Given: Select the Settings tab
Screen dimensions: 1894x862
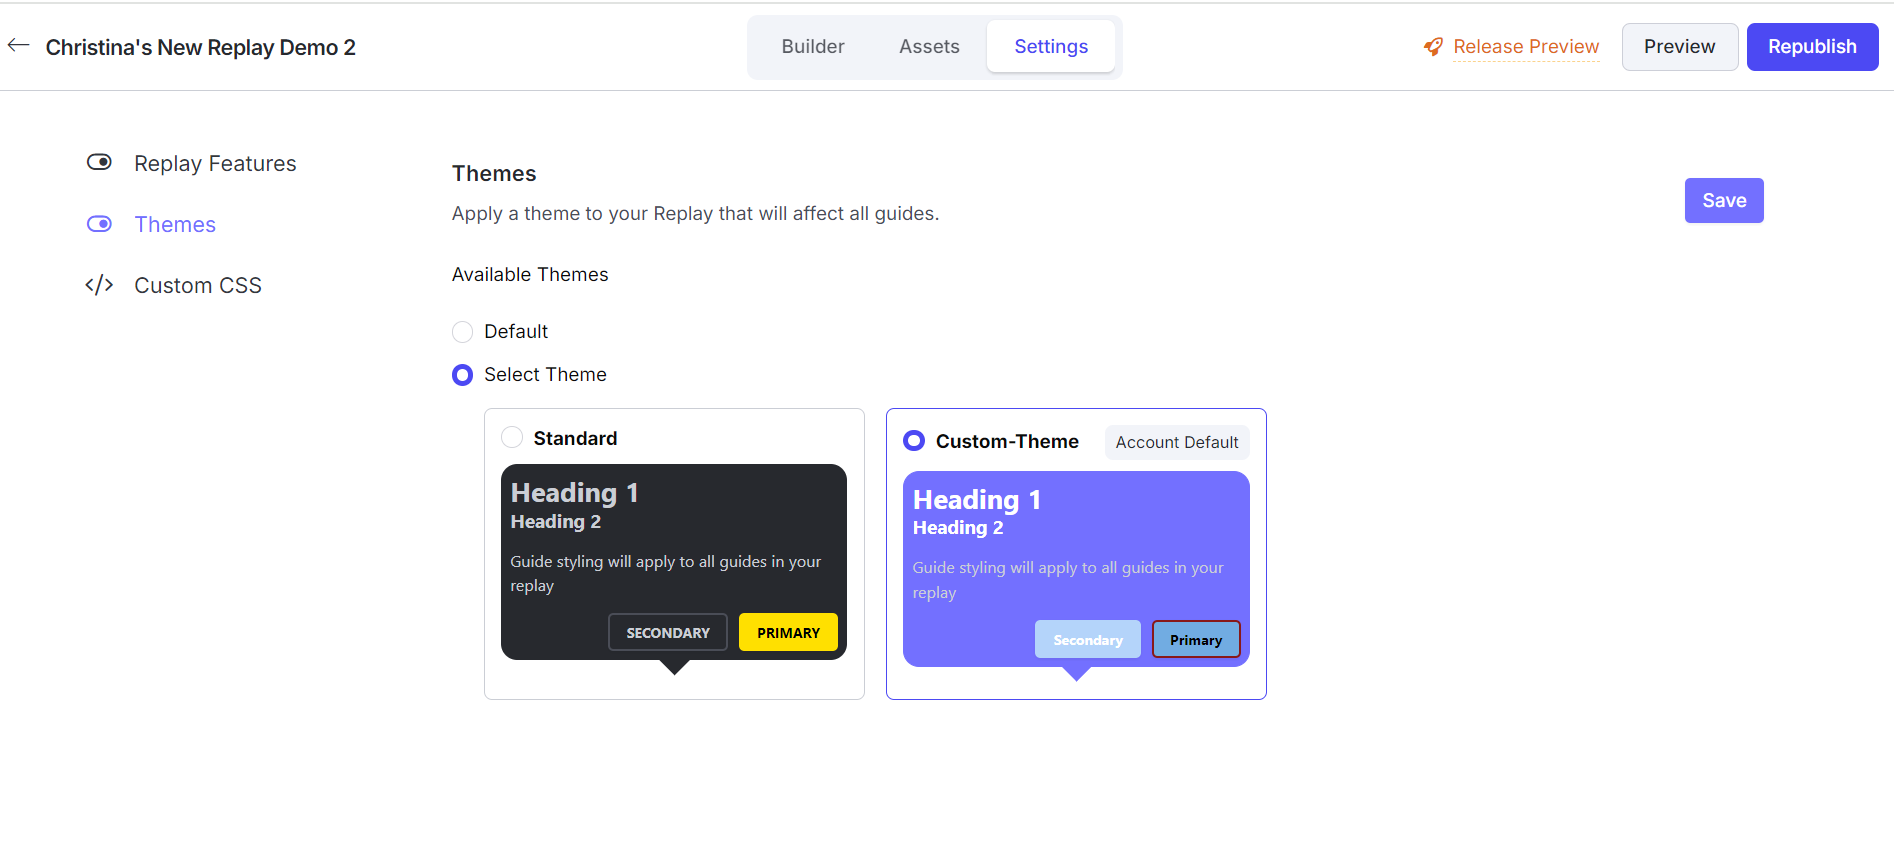Looking at the screenshot, I should (x=1051, y=46).
